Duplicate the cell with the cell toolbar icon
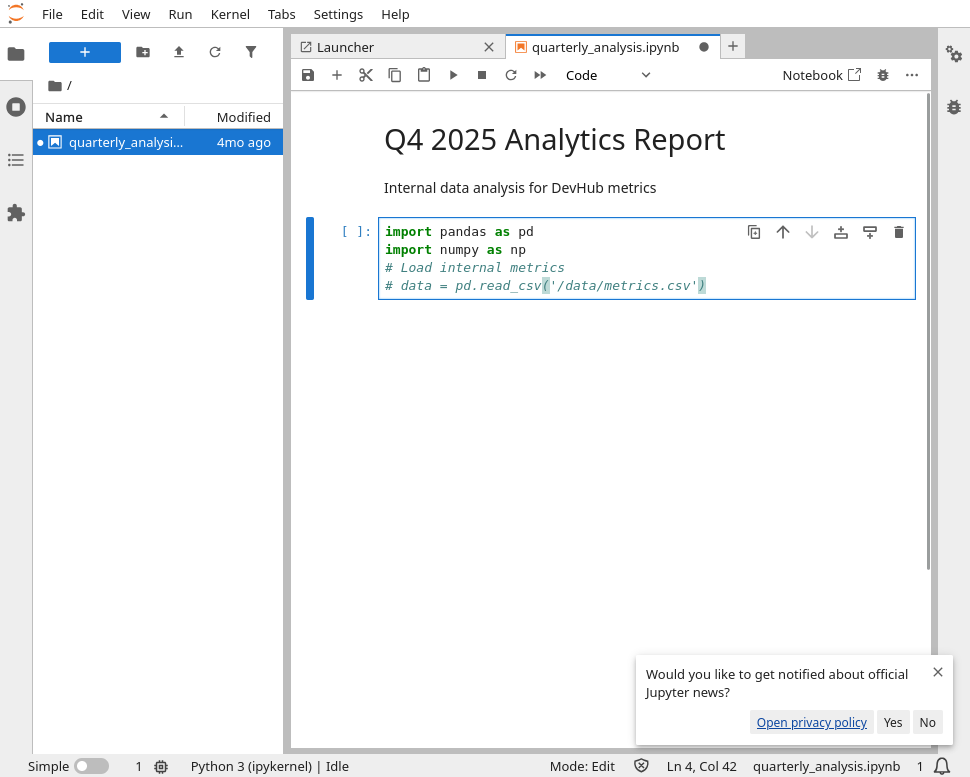Screen dimensions: 970x777 point(754,232)
